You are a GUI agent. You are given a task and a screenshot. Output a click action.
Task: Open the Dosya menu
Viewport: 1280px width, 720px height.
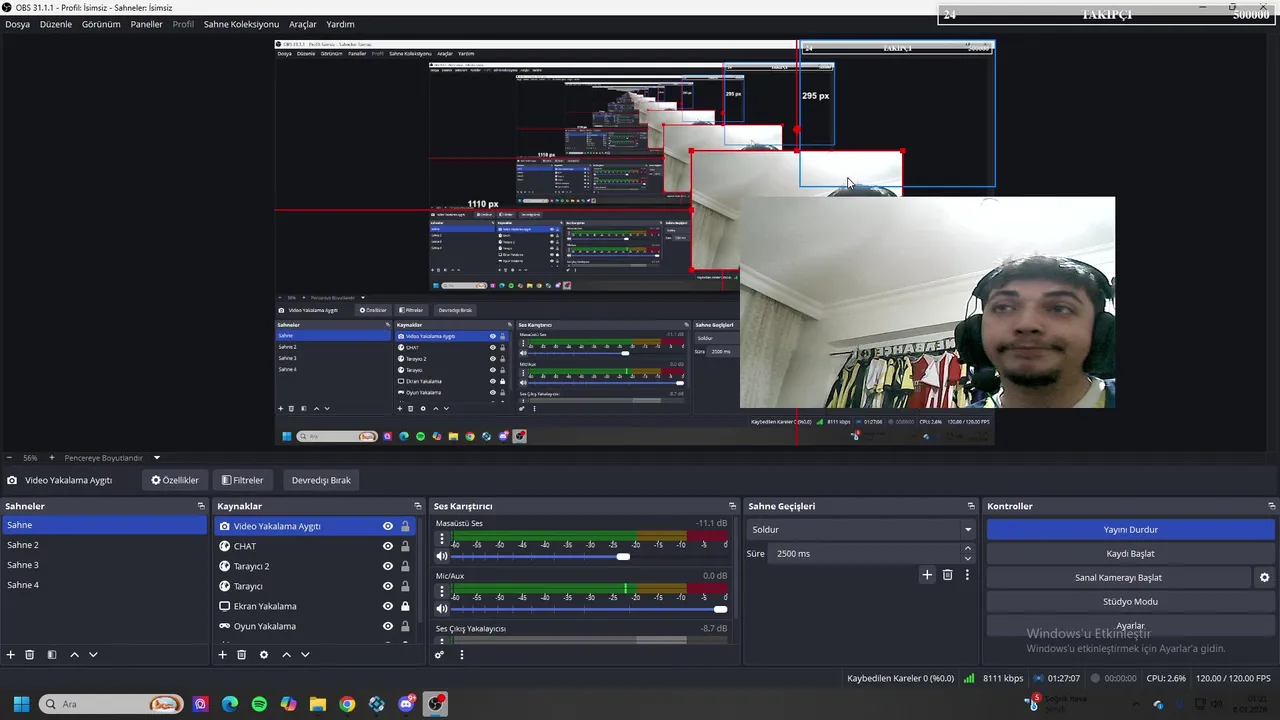coord(17,24)
